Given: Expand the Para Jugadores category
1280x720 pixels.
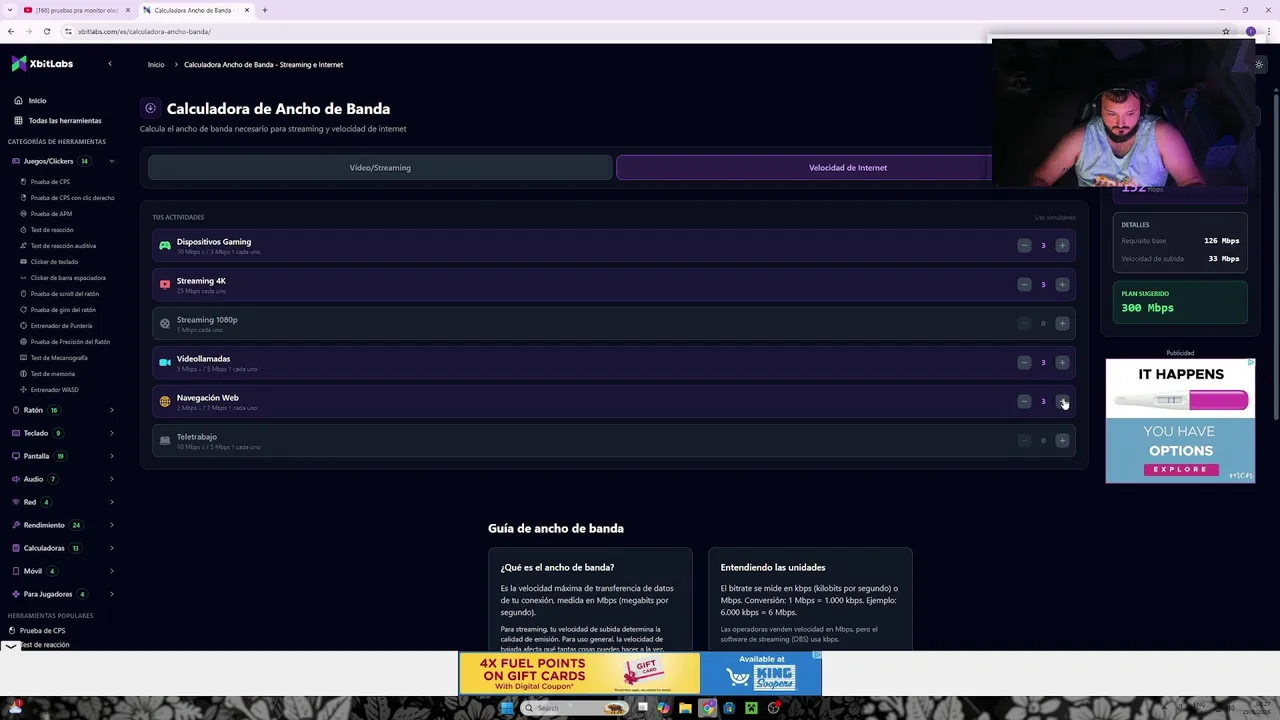Looking at the screenshot, I should 62,594.
